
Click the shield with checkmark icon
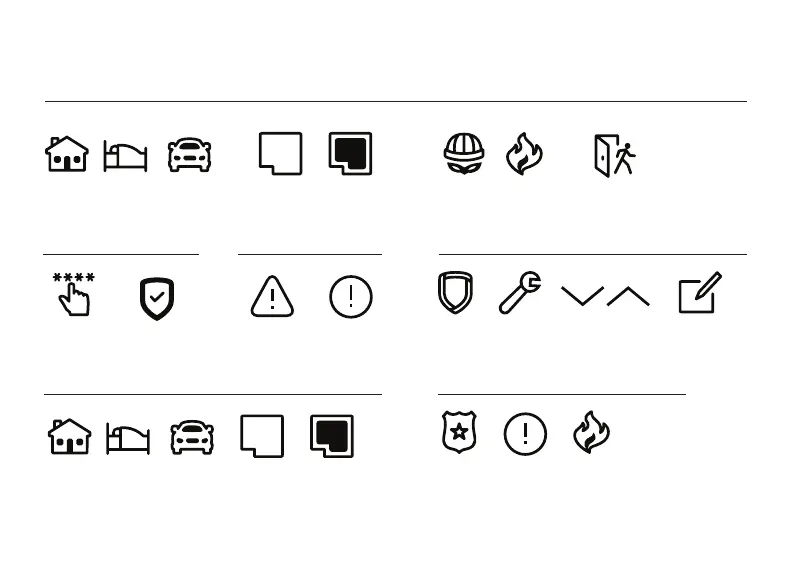(157, 298)
